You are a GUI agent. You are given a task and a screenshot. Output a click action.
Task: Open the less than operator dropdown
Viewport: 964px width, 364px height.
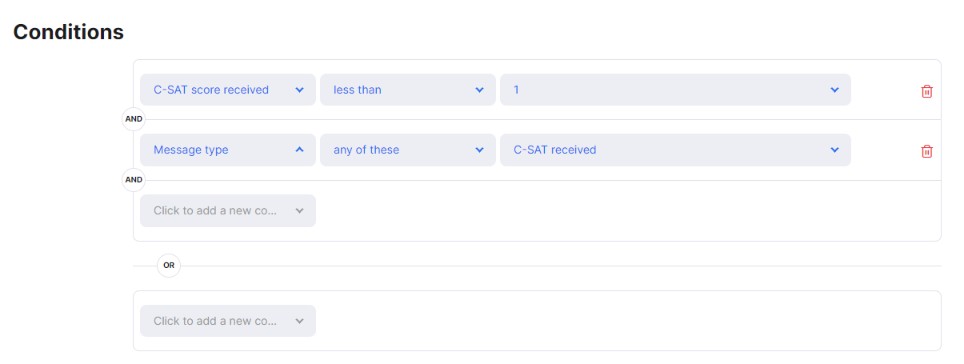[x=408, y=90]
